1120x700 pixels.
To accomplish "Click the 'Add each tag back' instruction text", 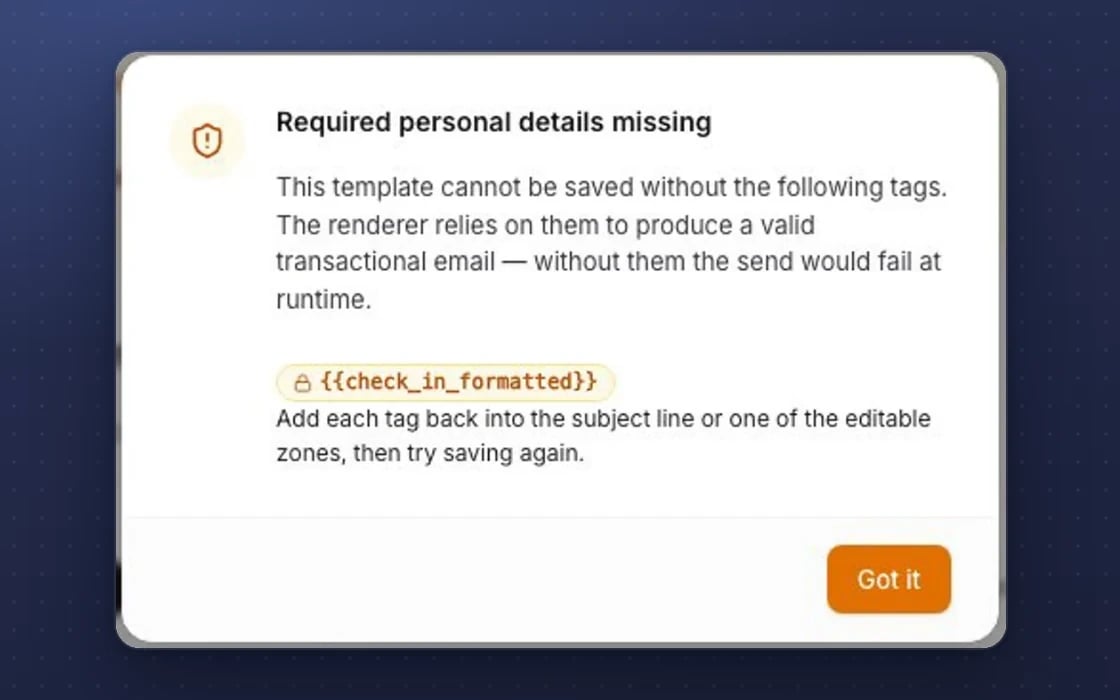I will click(604, 436).
